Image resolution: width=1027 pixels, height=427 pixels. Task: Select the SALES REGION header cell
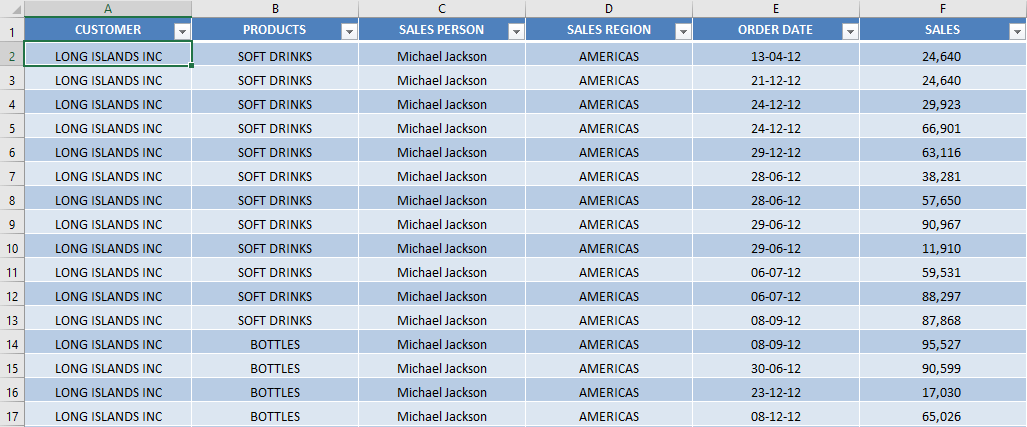click(609, 29)
